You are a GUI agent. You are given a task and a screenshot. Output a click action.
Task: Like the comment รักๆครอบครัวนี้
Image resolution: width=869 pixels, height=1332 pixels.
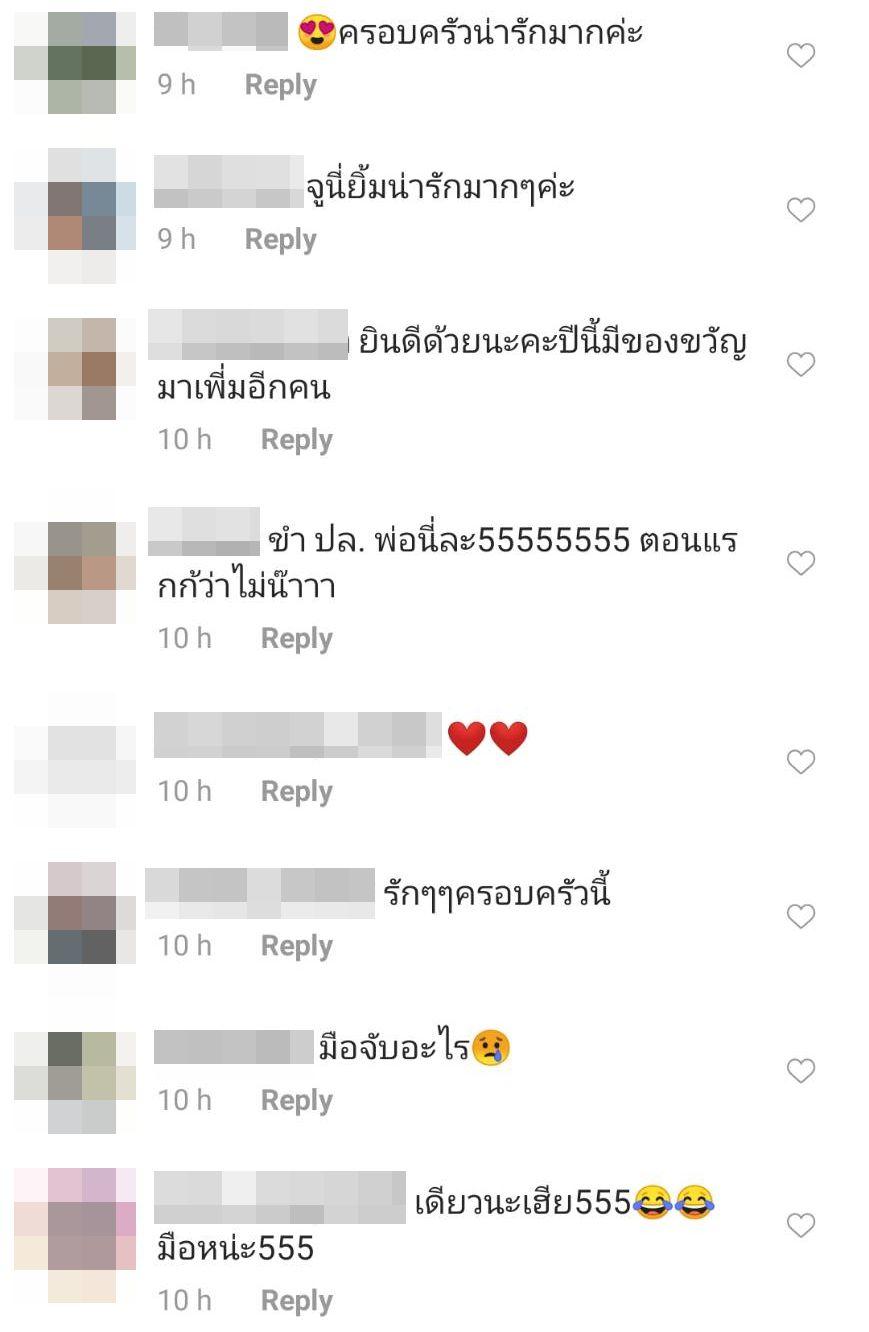[x=801, y=917]
